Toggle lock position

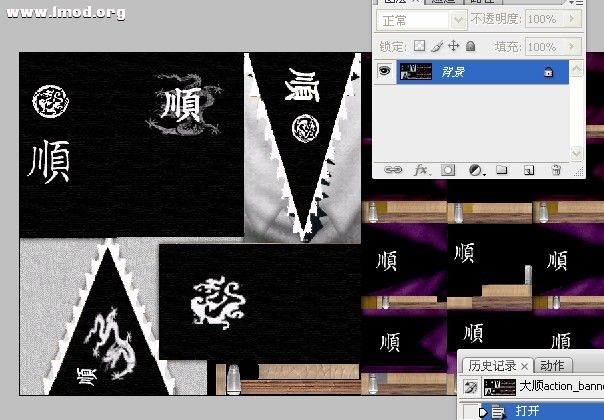coord(453,47)
